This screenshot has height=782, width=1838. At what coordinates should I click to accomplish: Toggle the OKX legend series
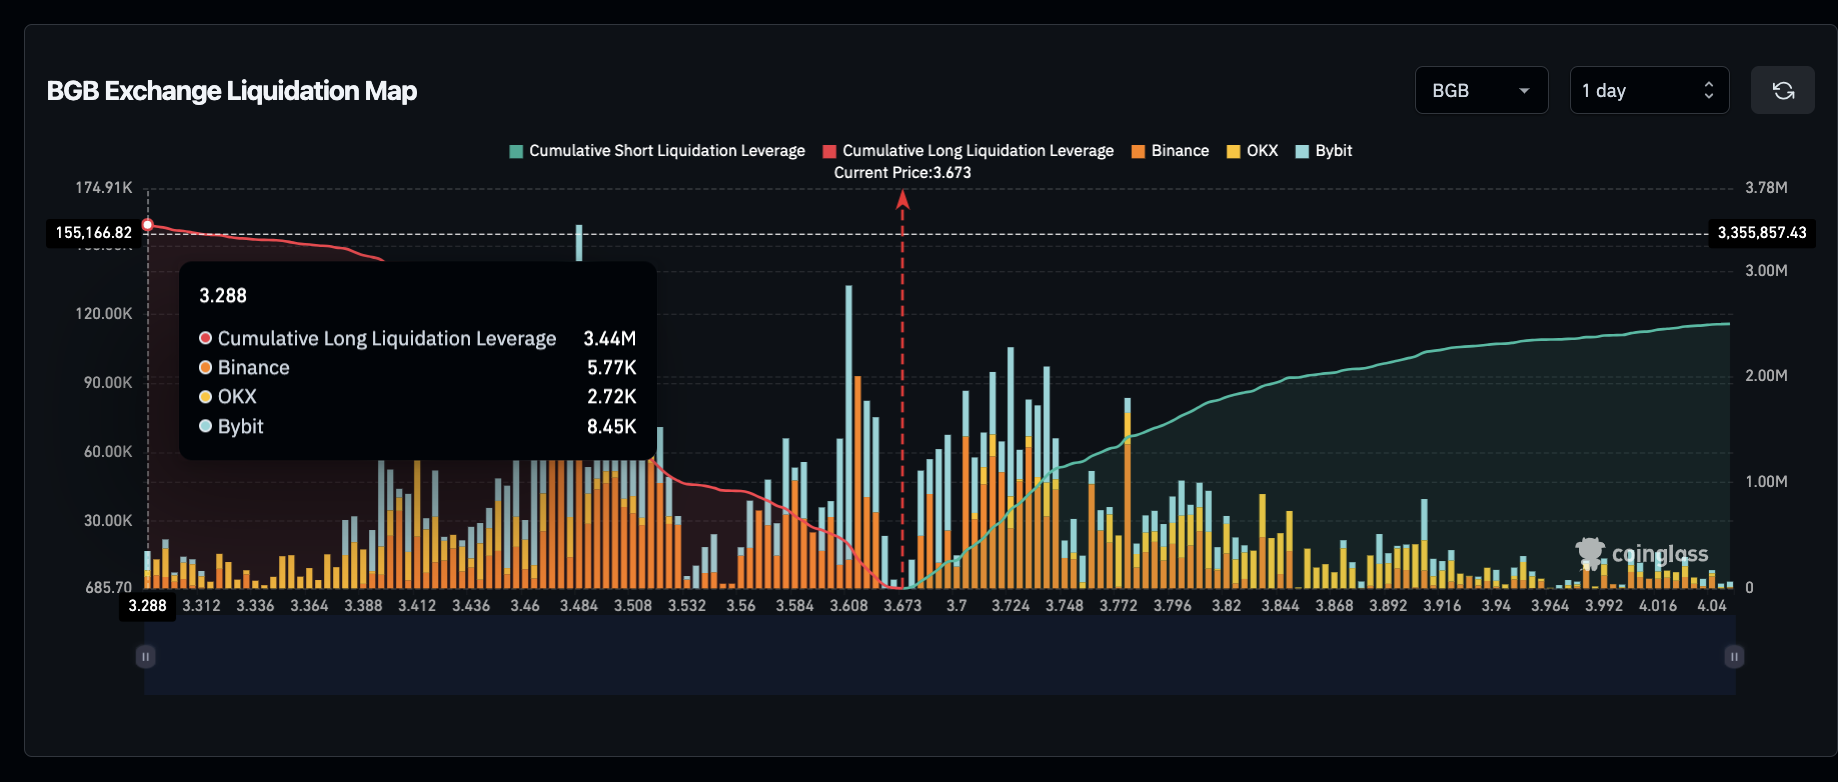coord(1252,151)
